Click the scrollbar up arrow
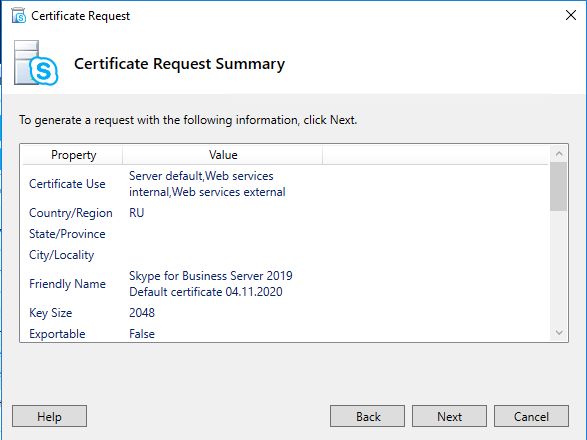The width and height of the screenshot is (587, 440). click(559, 154)
